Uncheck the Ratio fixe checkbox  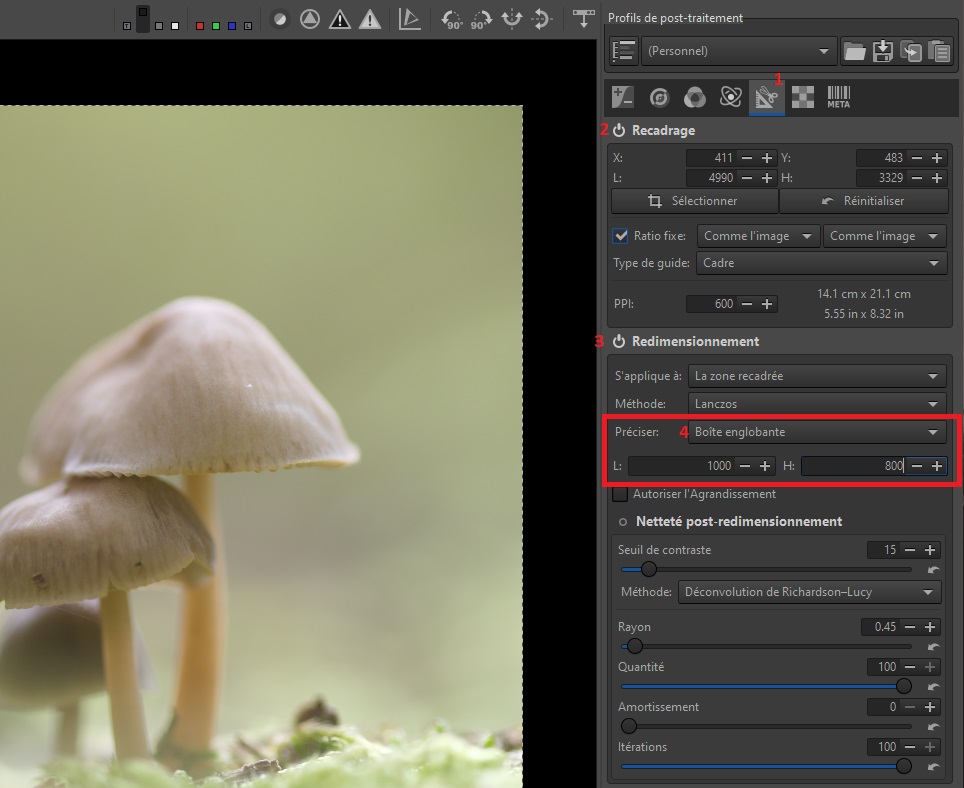[x=620, y=236]
